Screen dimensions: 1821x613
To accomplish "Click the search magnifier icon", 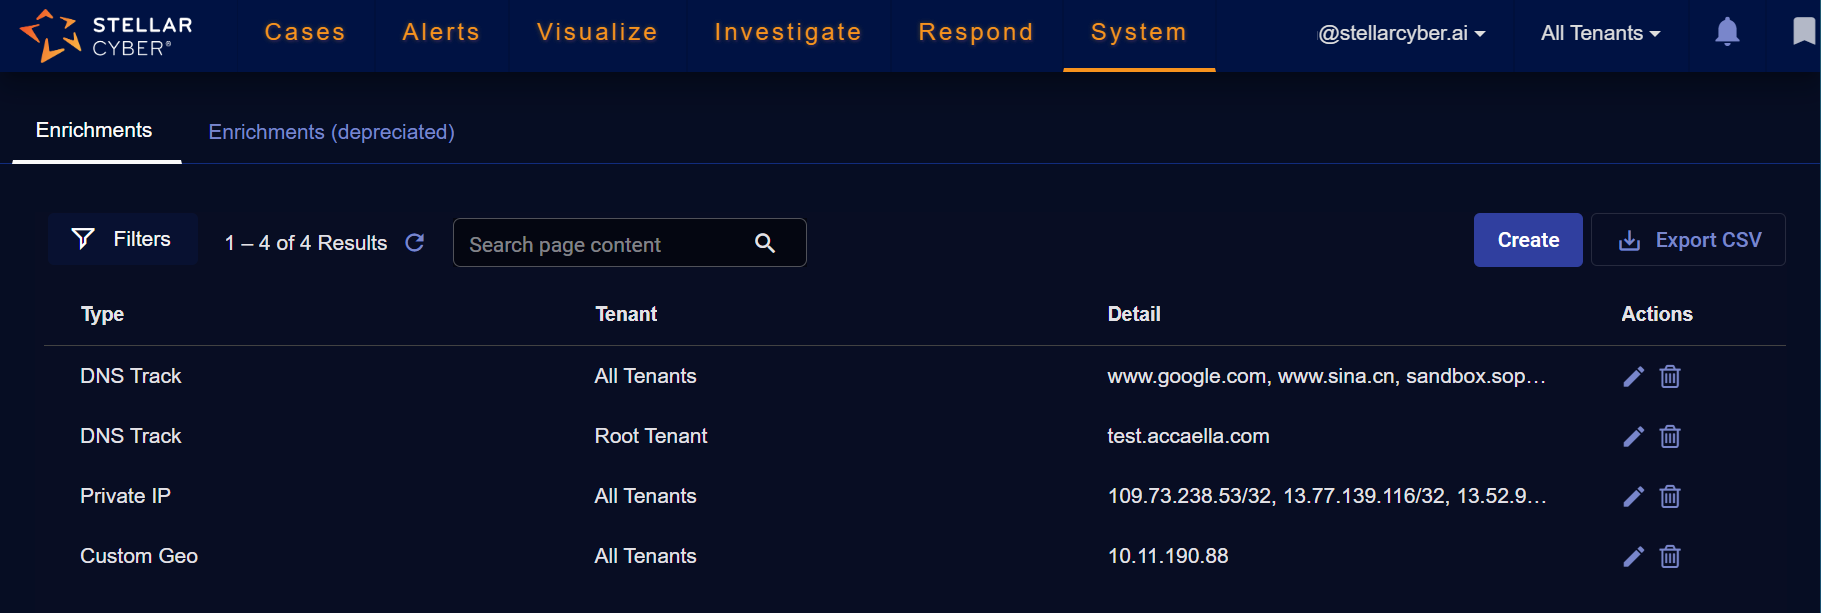I will coord(765,243).
